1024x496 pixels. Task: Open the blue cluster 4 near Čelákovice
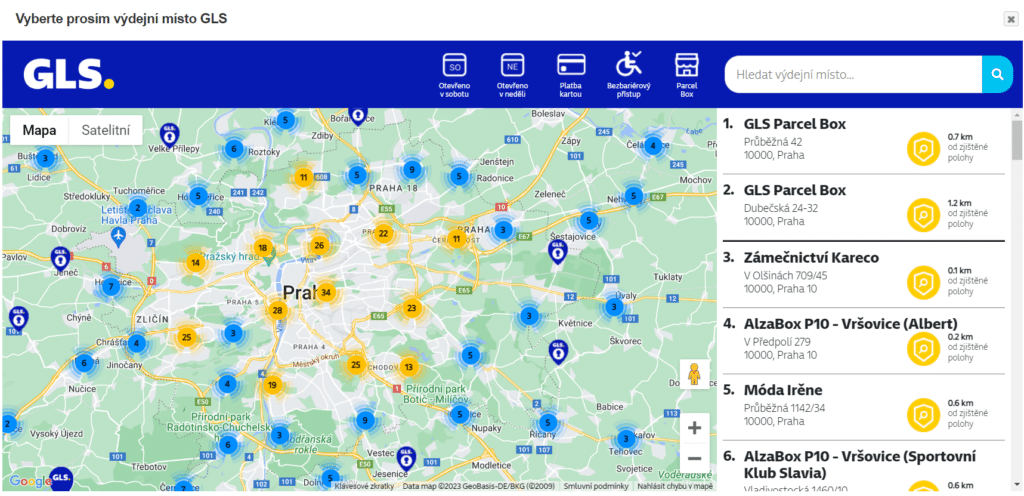(652, 146)
